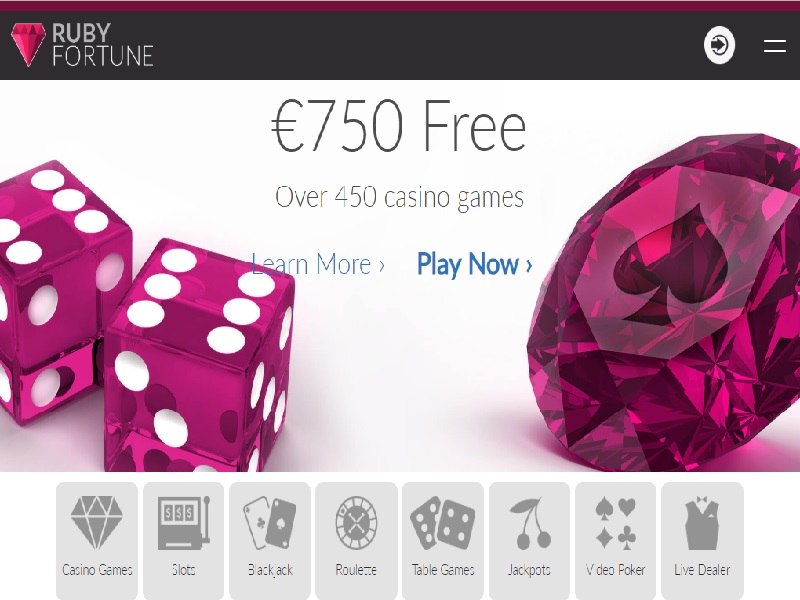Click the Ruby Fortune wordmark text
The height and width of the screenshot is (600, 800).
pos(103,45)
